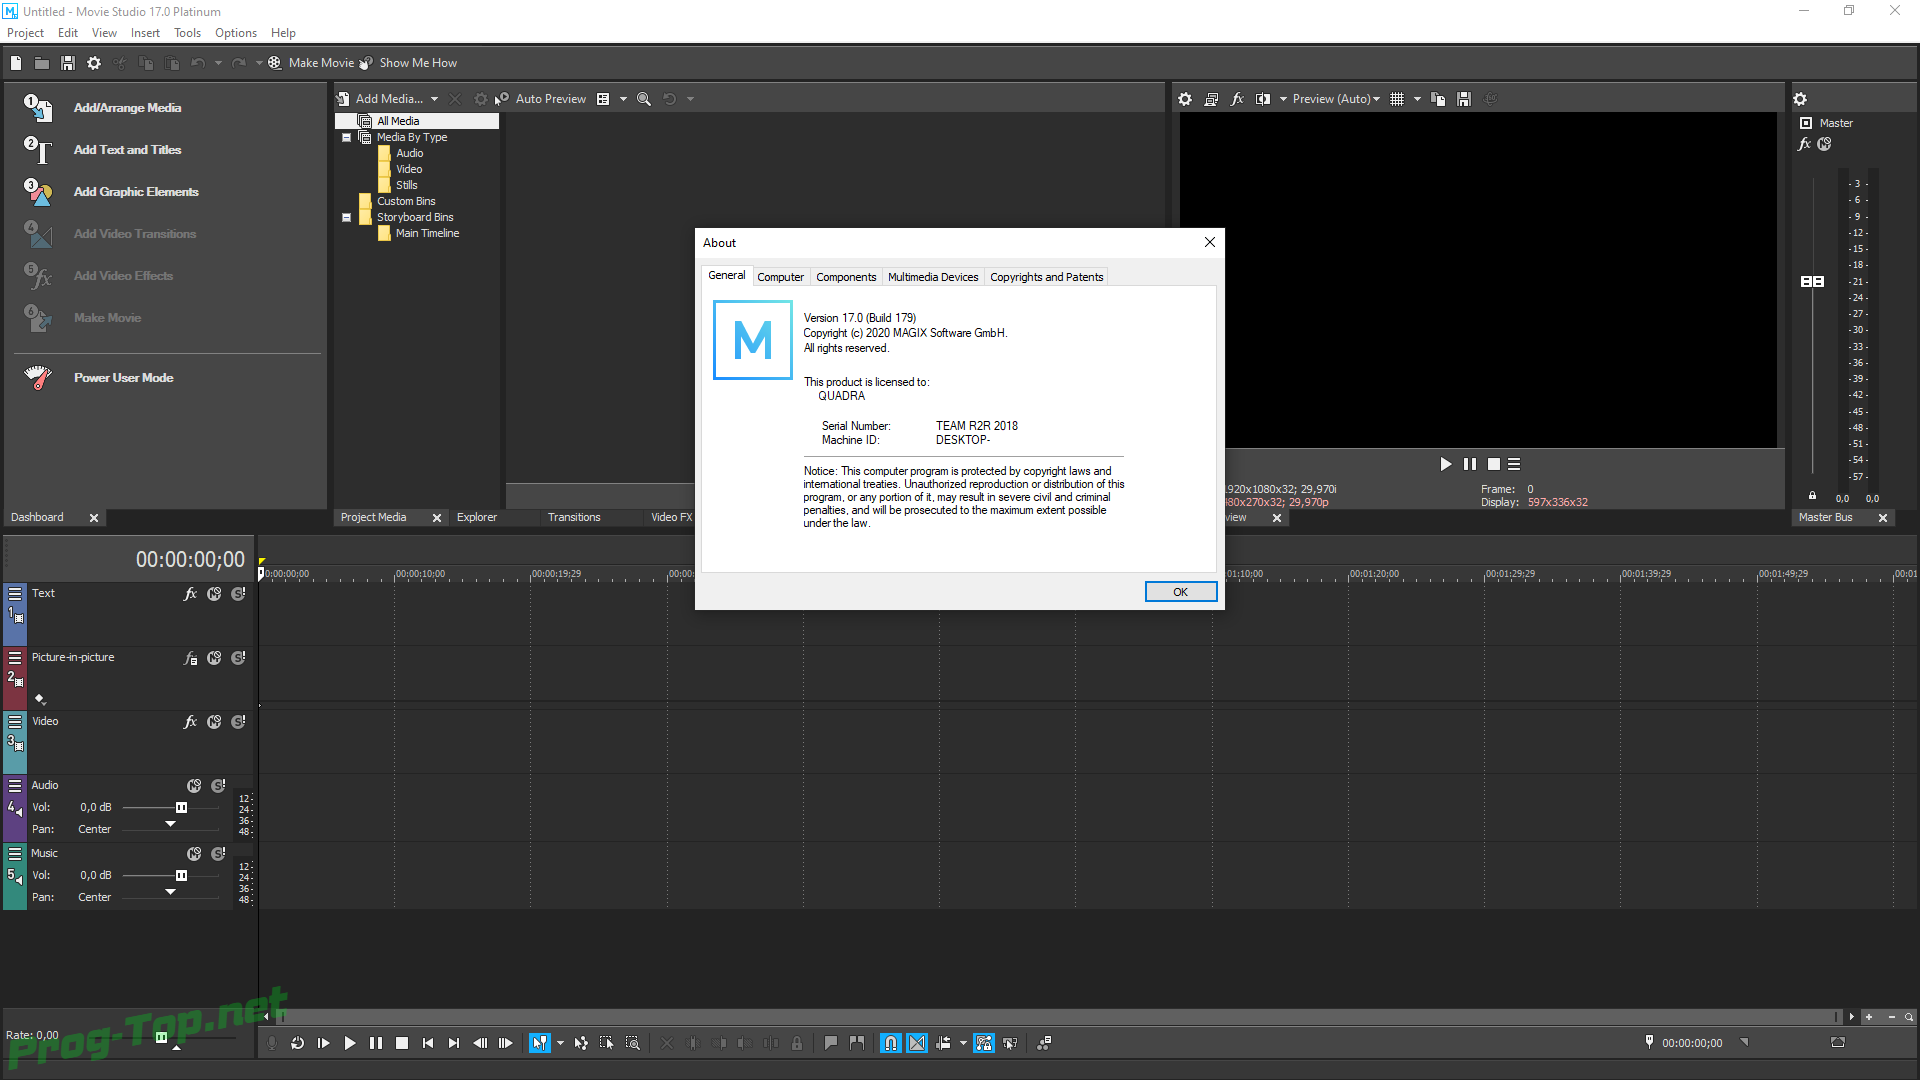Click the Add Text and Titles icon

pos(37,149)
